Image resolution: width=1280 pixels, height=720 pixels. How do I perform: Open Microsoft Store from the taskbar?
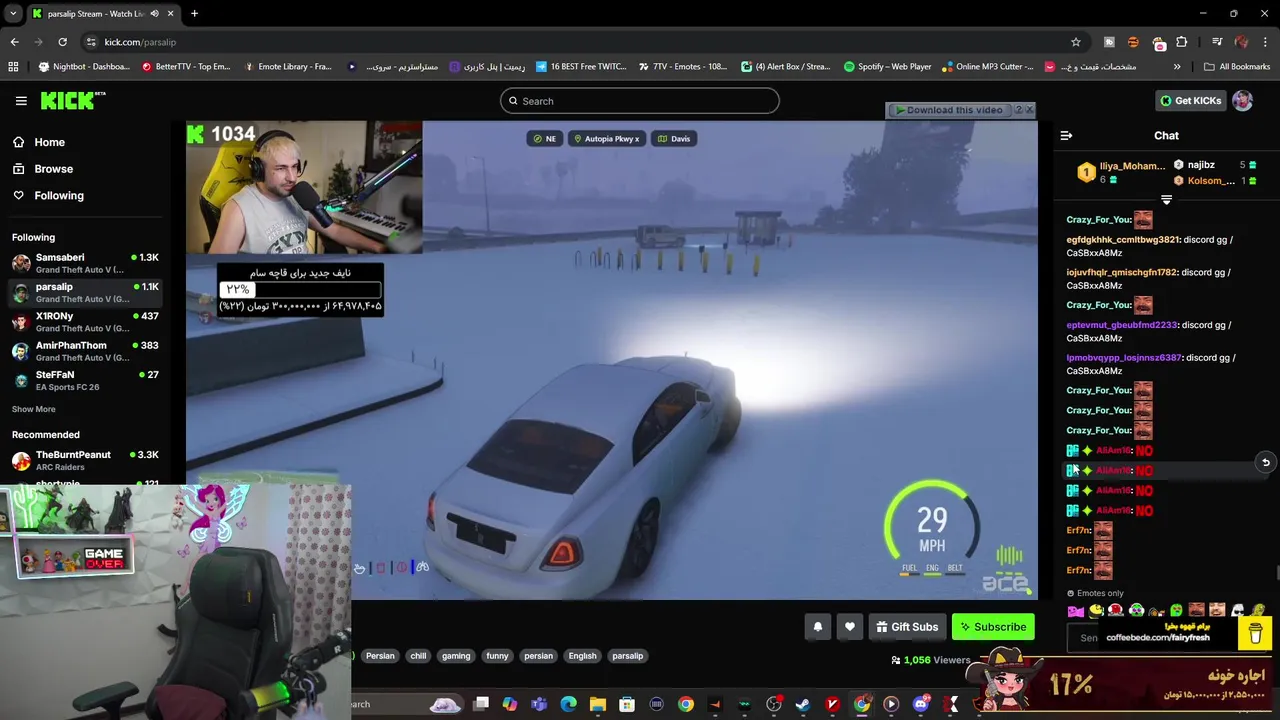coord(627,704)
